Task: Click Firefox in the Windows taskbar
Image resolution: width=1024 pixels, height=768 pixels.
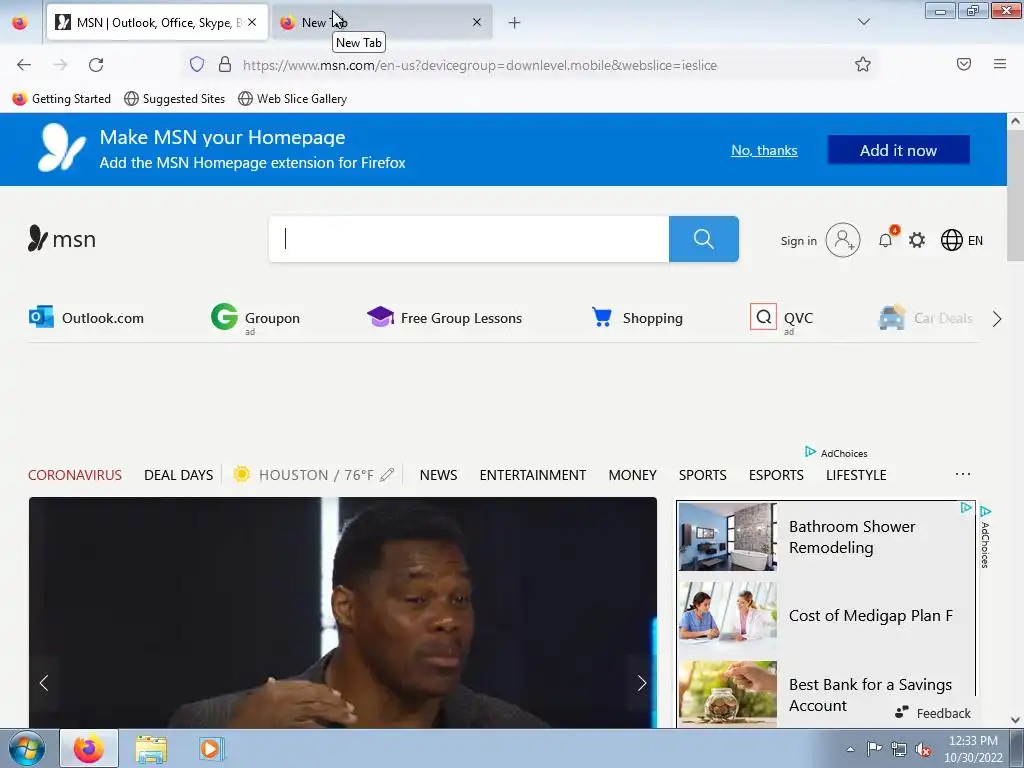Action: [x=89, y=749]
